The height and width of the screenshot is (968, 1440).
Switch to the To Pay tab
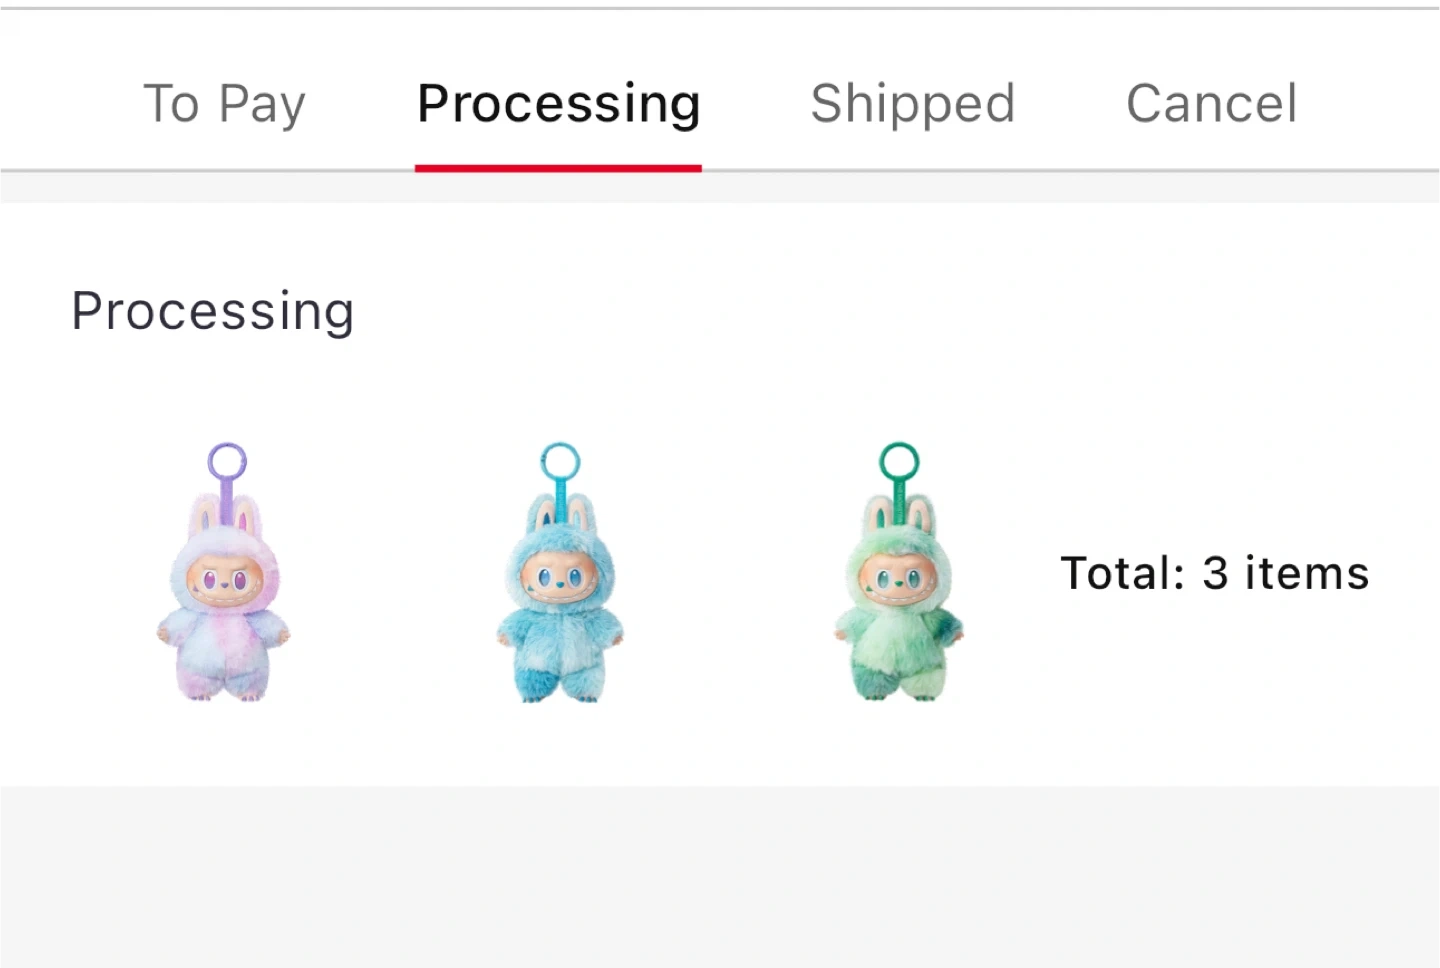point(224,103)
